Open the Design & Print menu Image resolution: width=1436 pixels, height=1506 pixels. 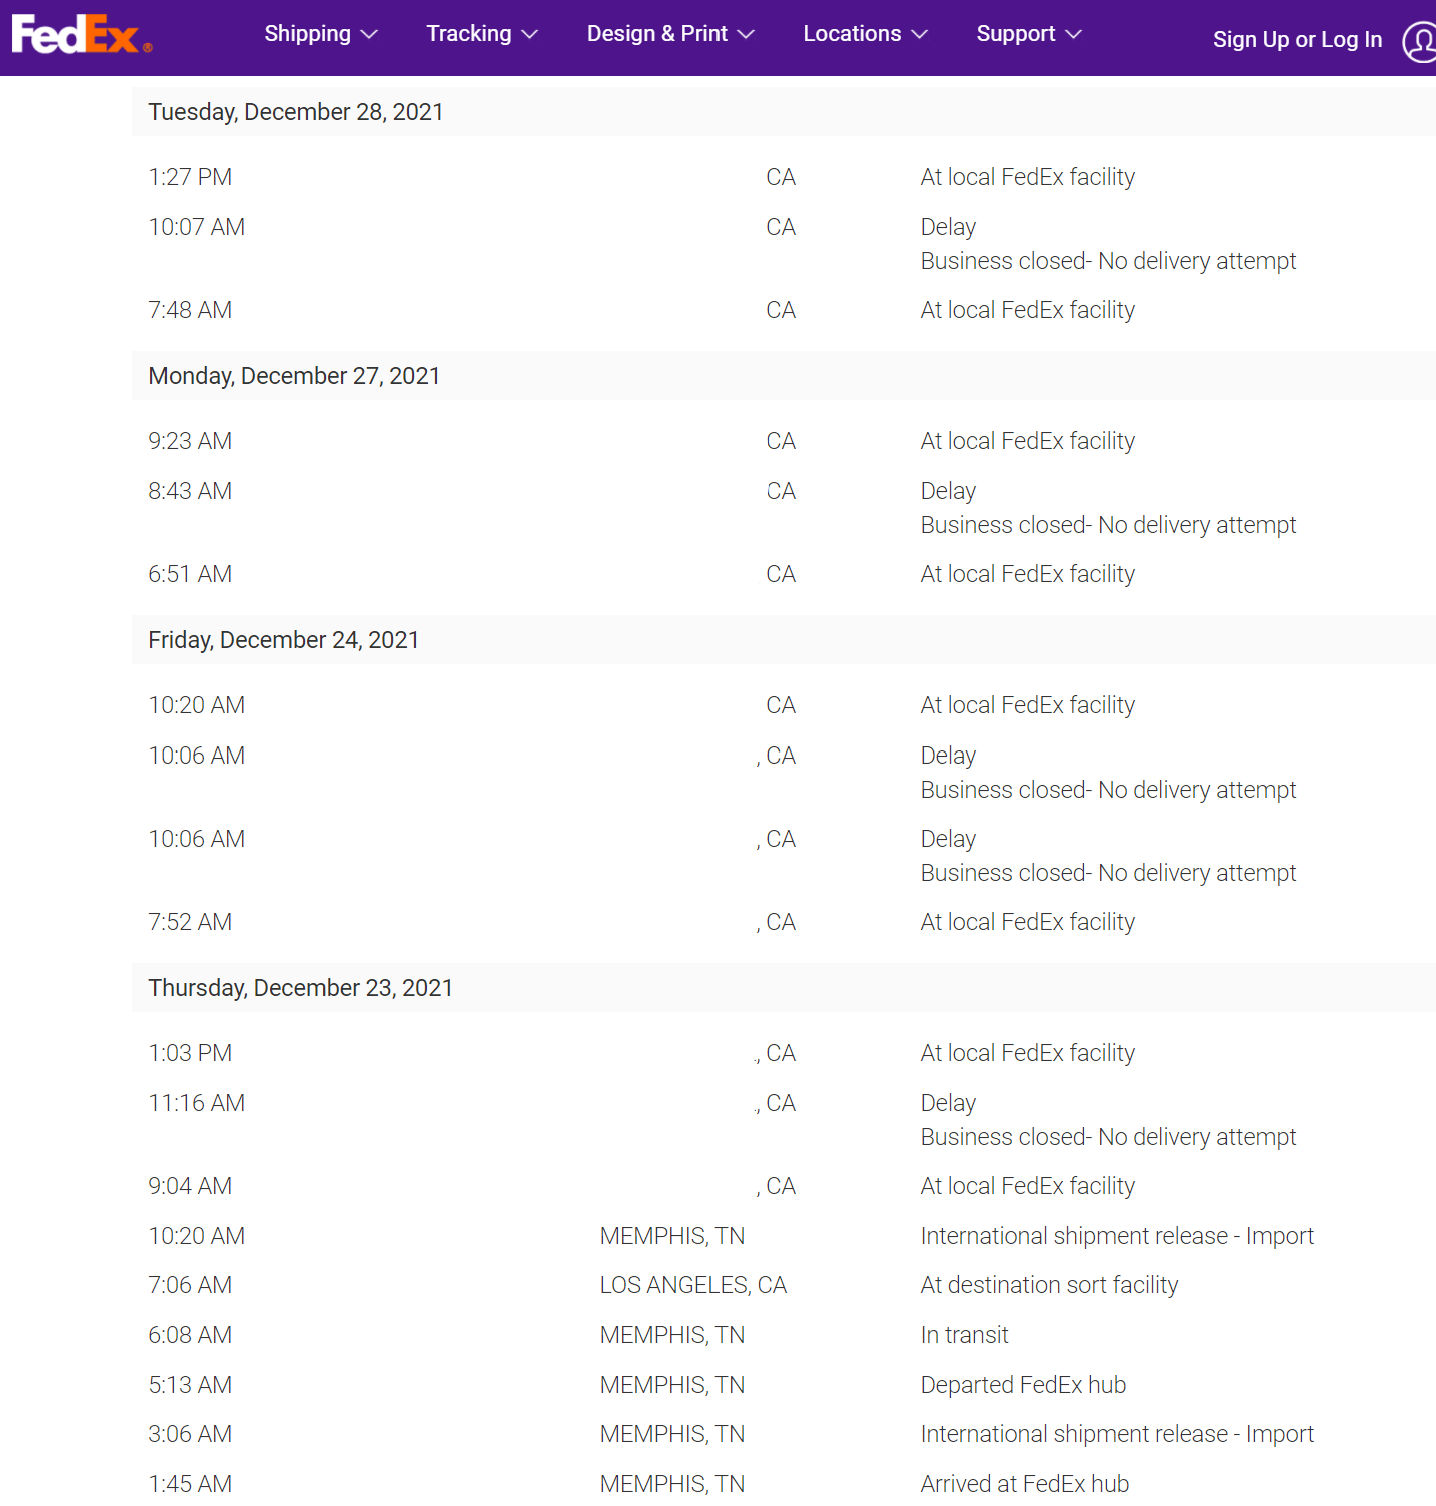pos(657,33)
